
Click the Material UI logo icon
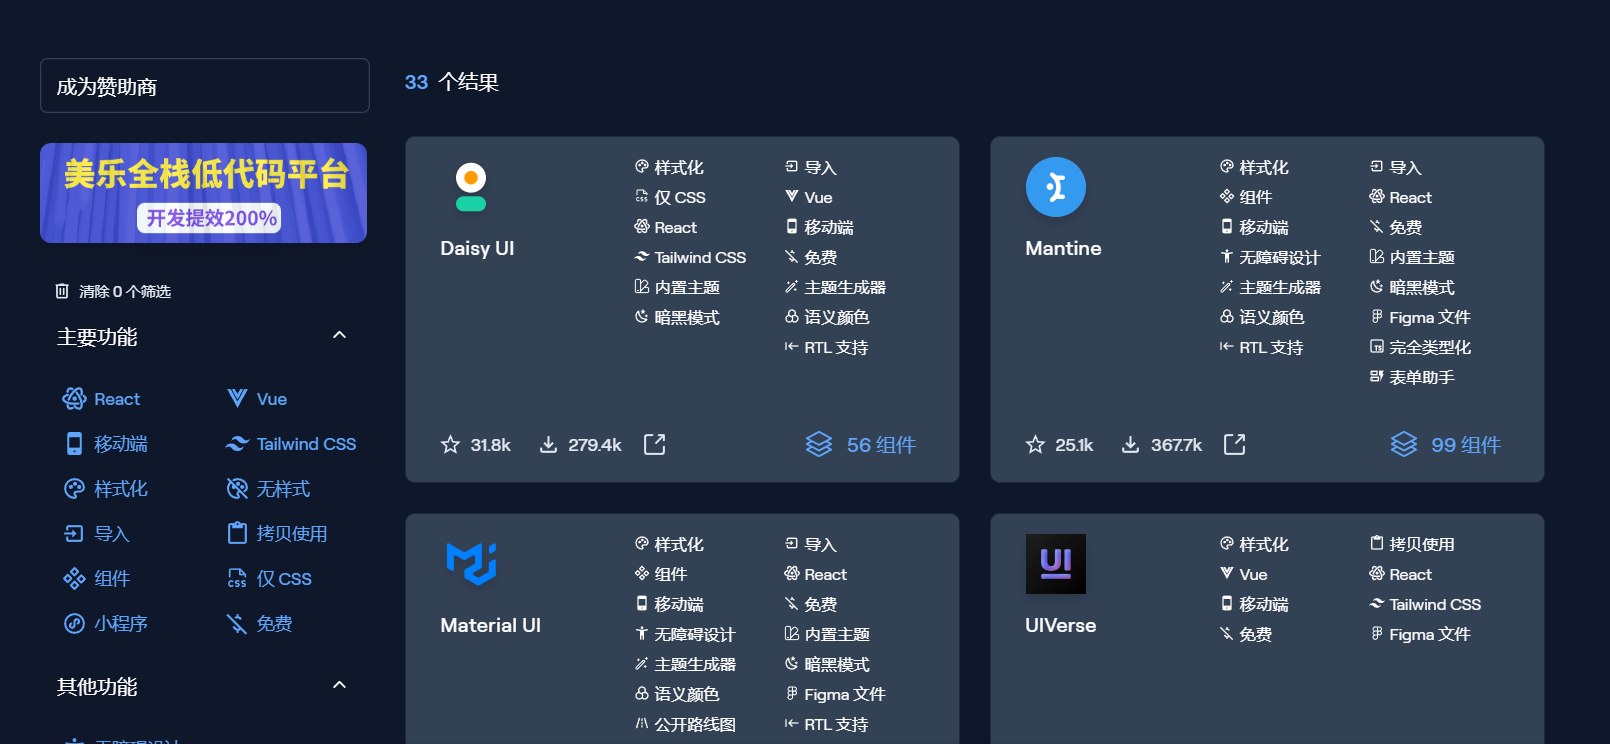(x=471, y=564)
